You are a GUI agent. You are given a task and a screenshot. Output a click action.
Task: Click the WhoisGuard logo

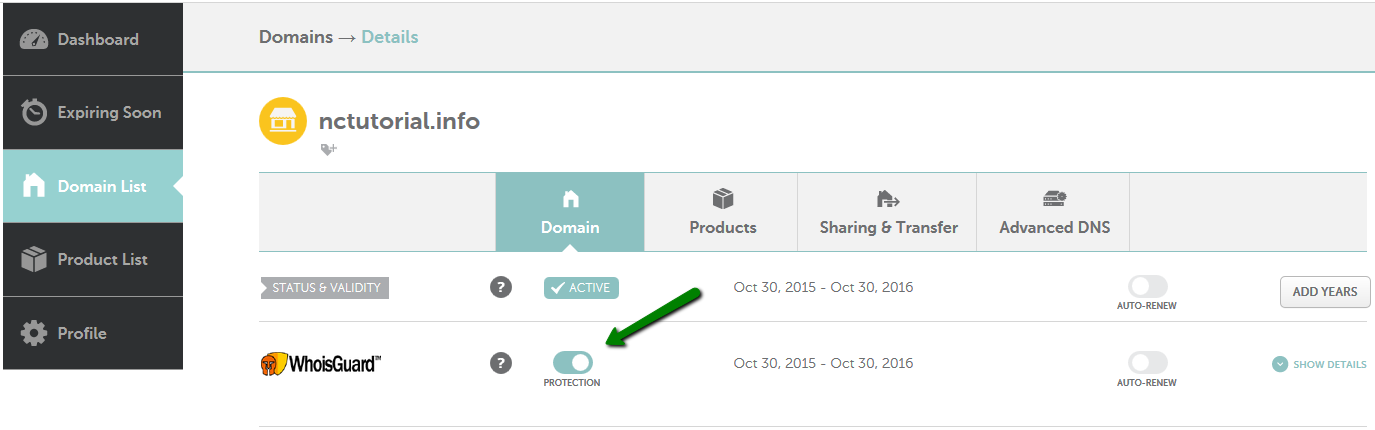(x=320, y=364)
